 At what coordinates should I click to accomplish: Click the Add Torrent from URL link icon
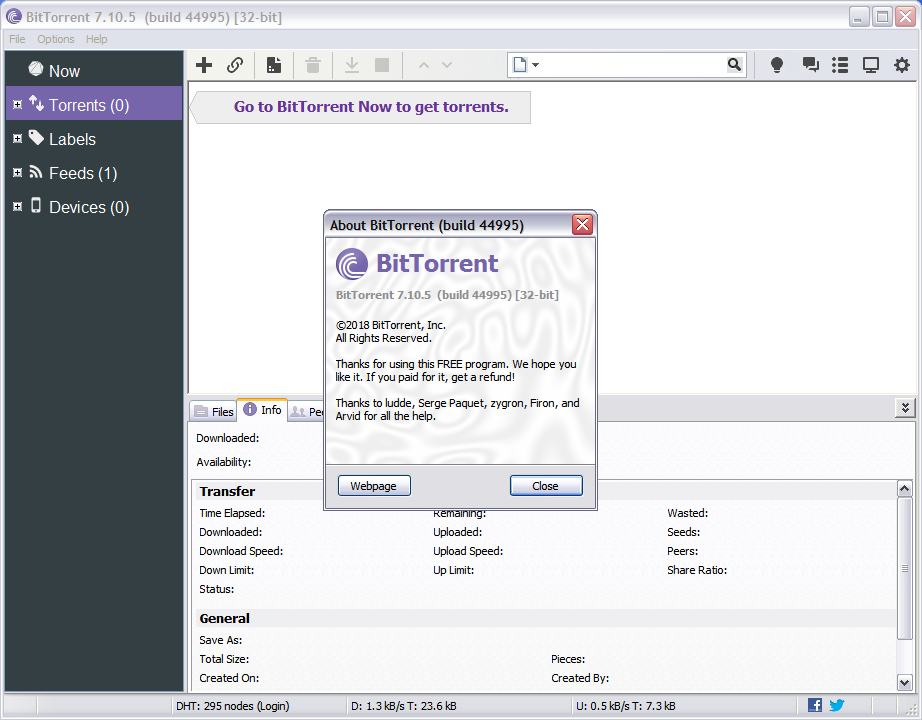(x=235, y=65)
